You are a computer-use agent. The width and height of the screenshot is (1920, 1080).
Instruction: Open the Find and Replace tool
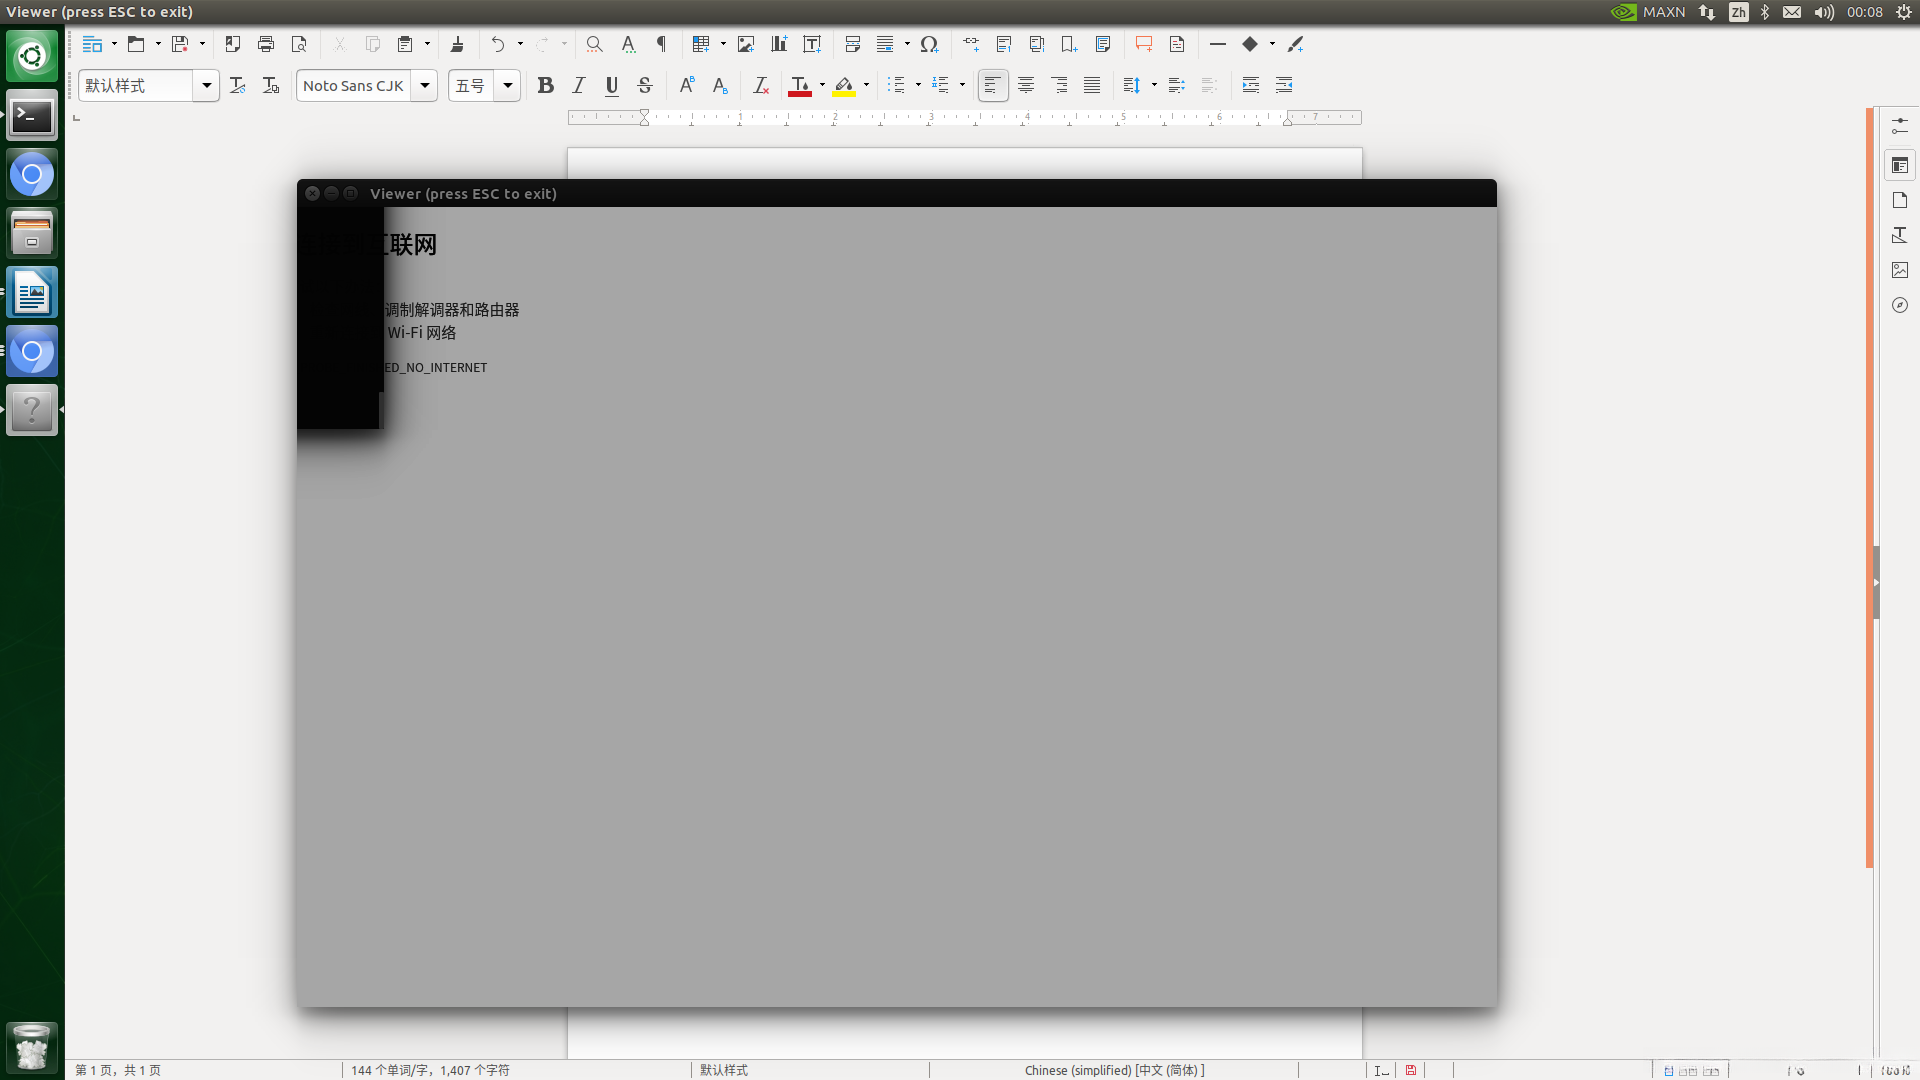point(594,44)
